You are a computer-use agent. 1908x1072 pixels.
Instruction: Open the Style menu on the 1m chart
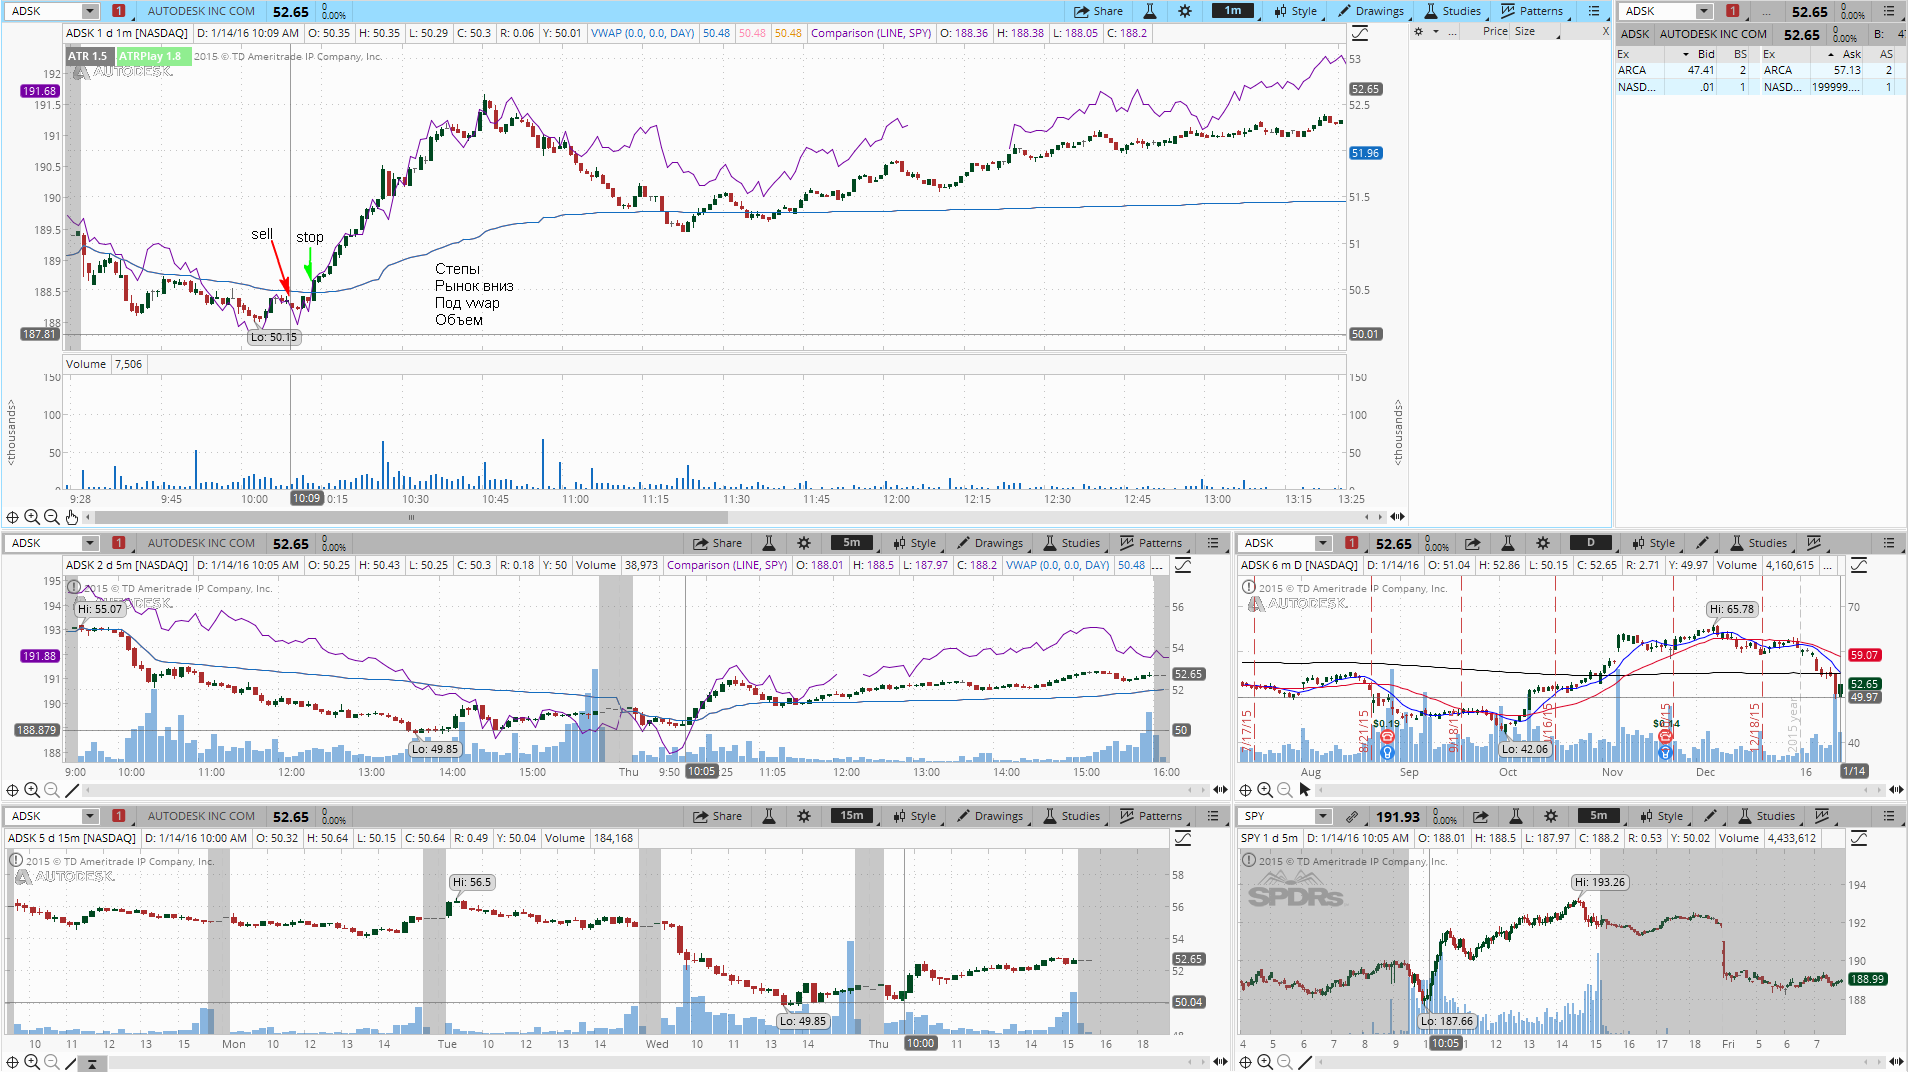[1295, 11]
